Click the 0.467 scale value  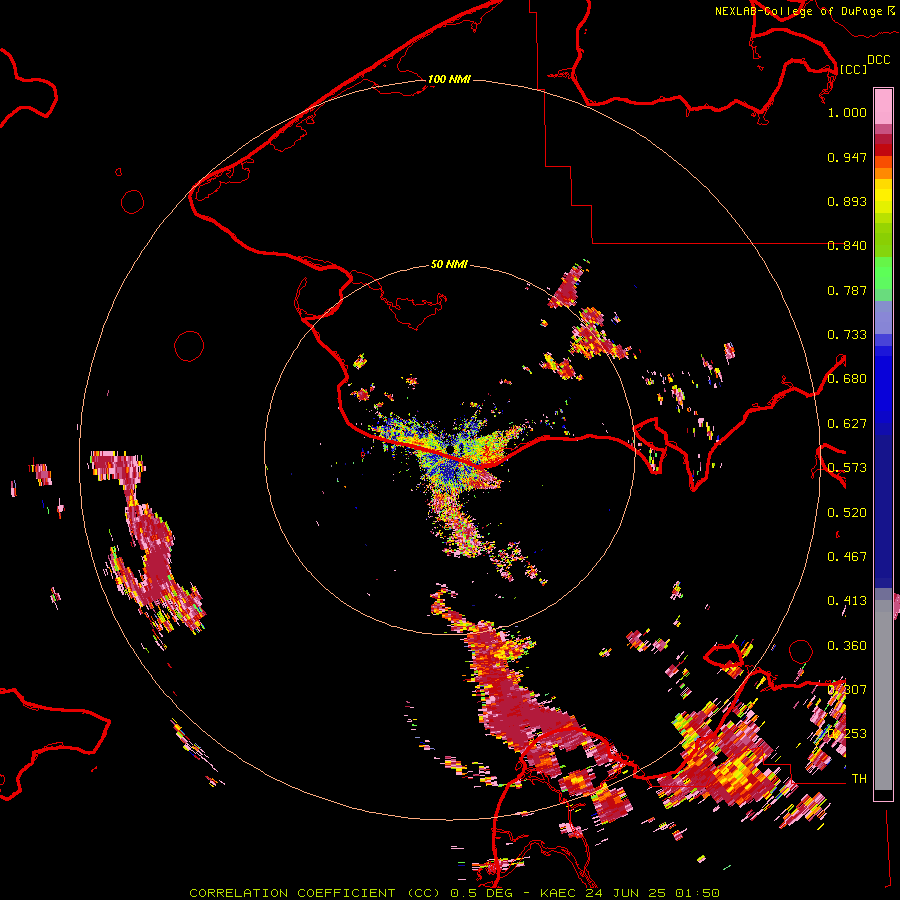[x=847, y=557]
